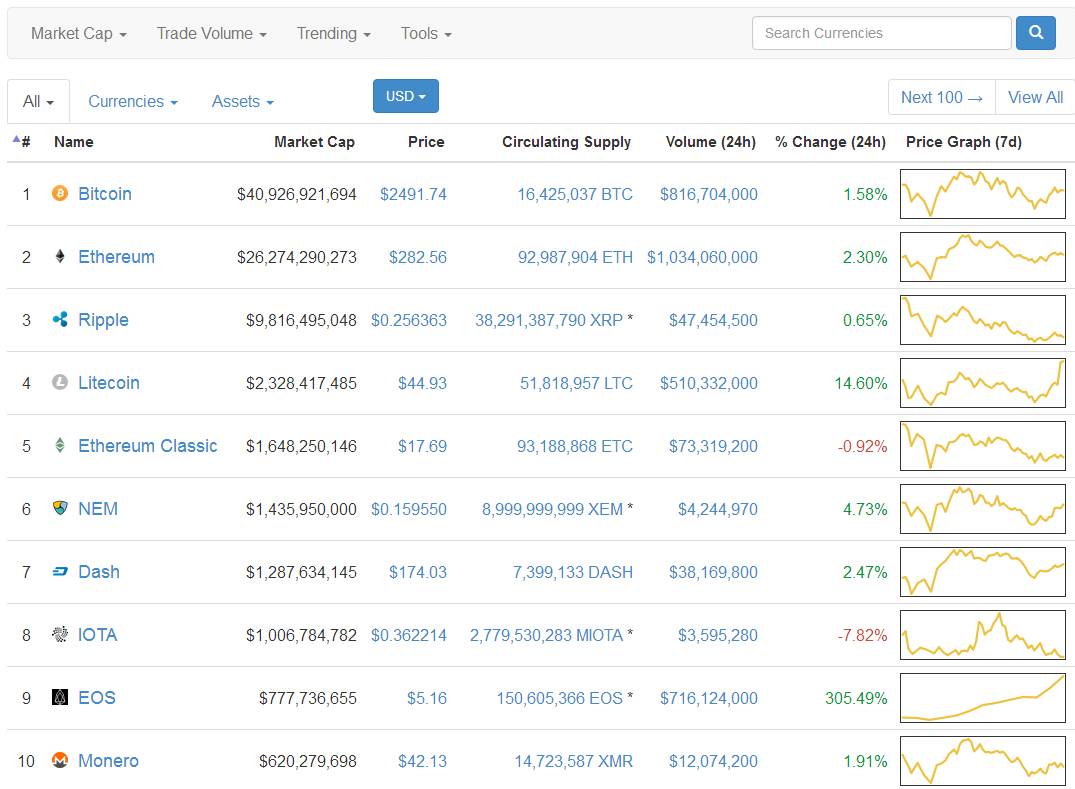Open EOS's 7-day price graph
1075x789 pixels.
(x=983, y=698)
